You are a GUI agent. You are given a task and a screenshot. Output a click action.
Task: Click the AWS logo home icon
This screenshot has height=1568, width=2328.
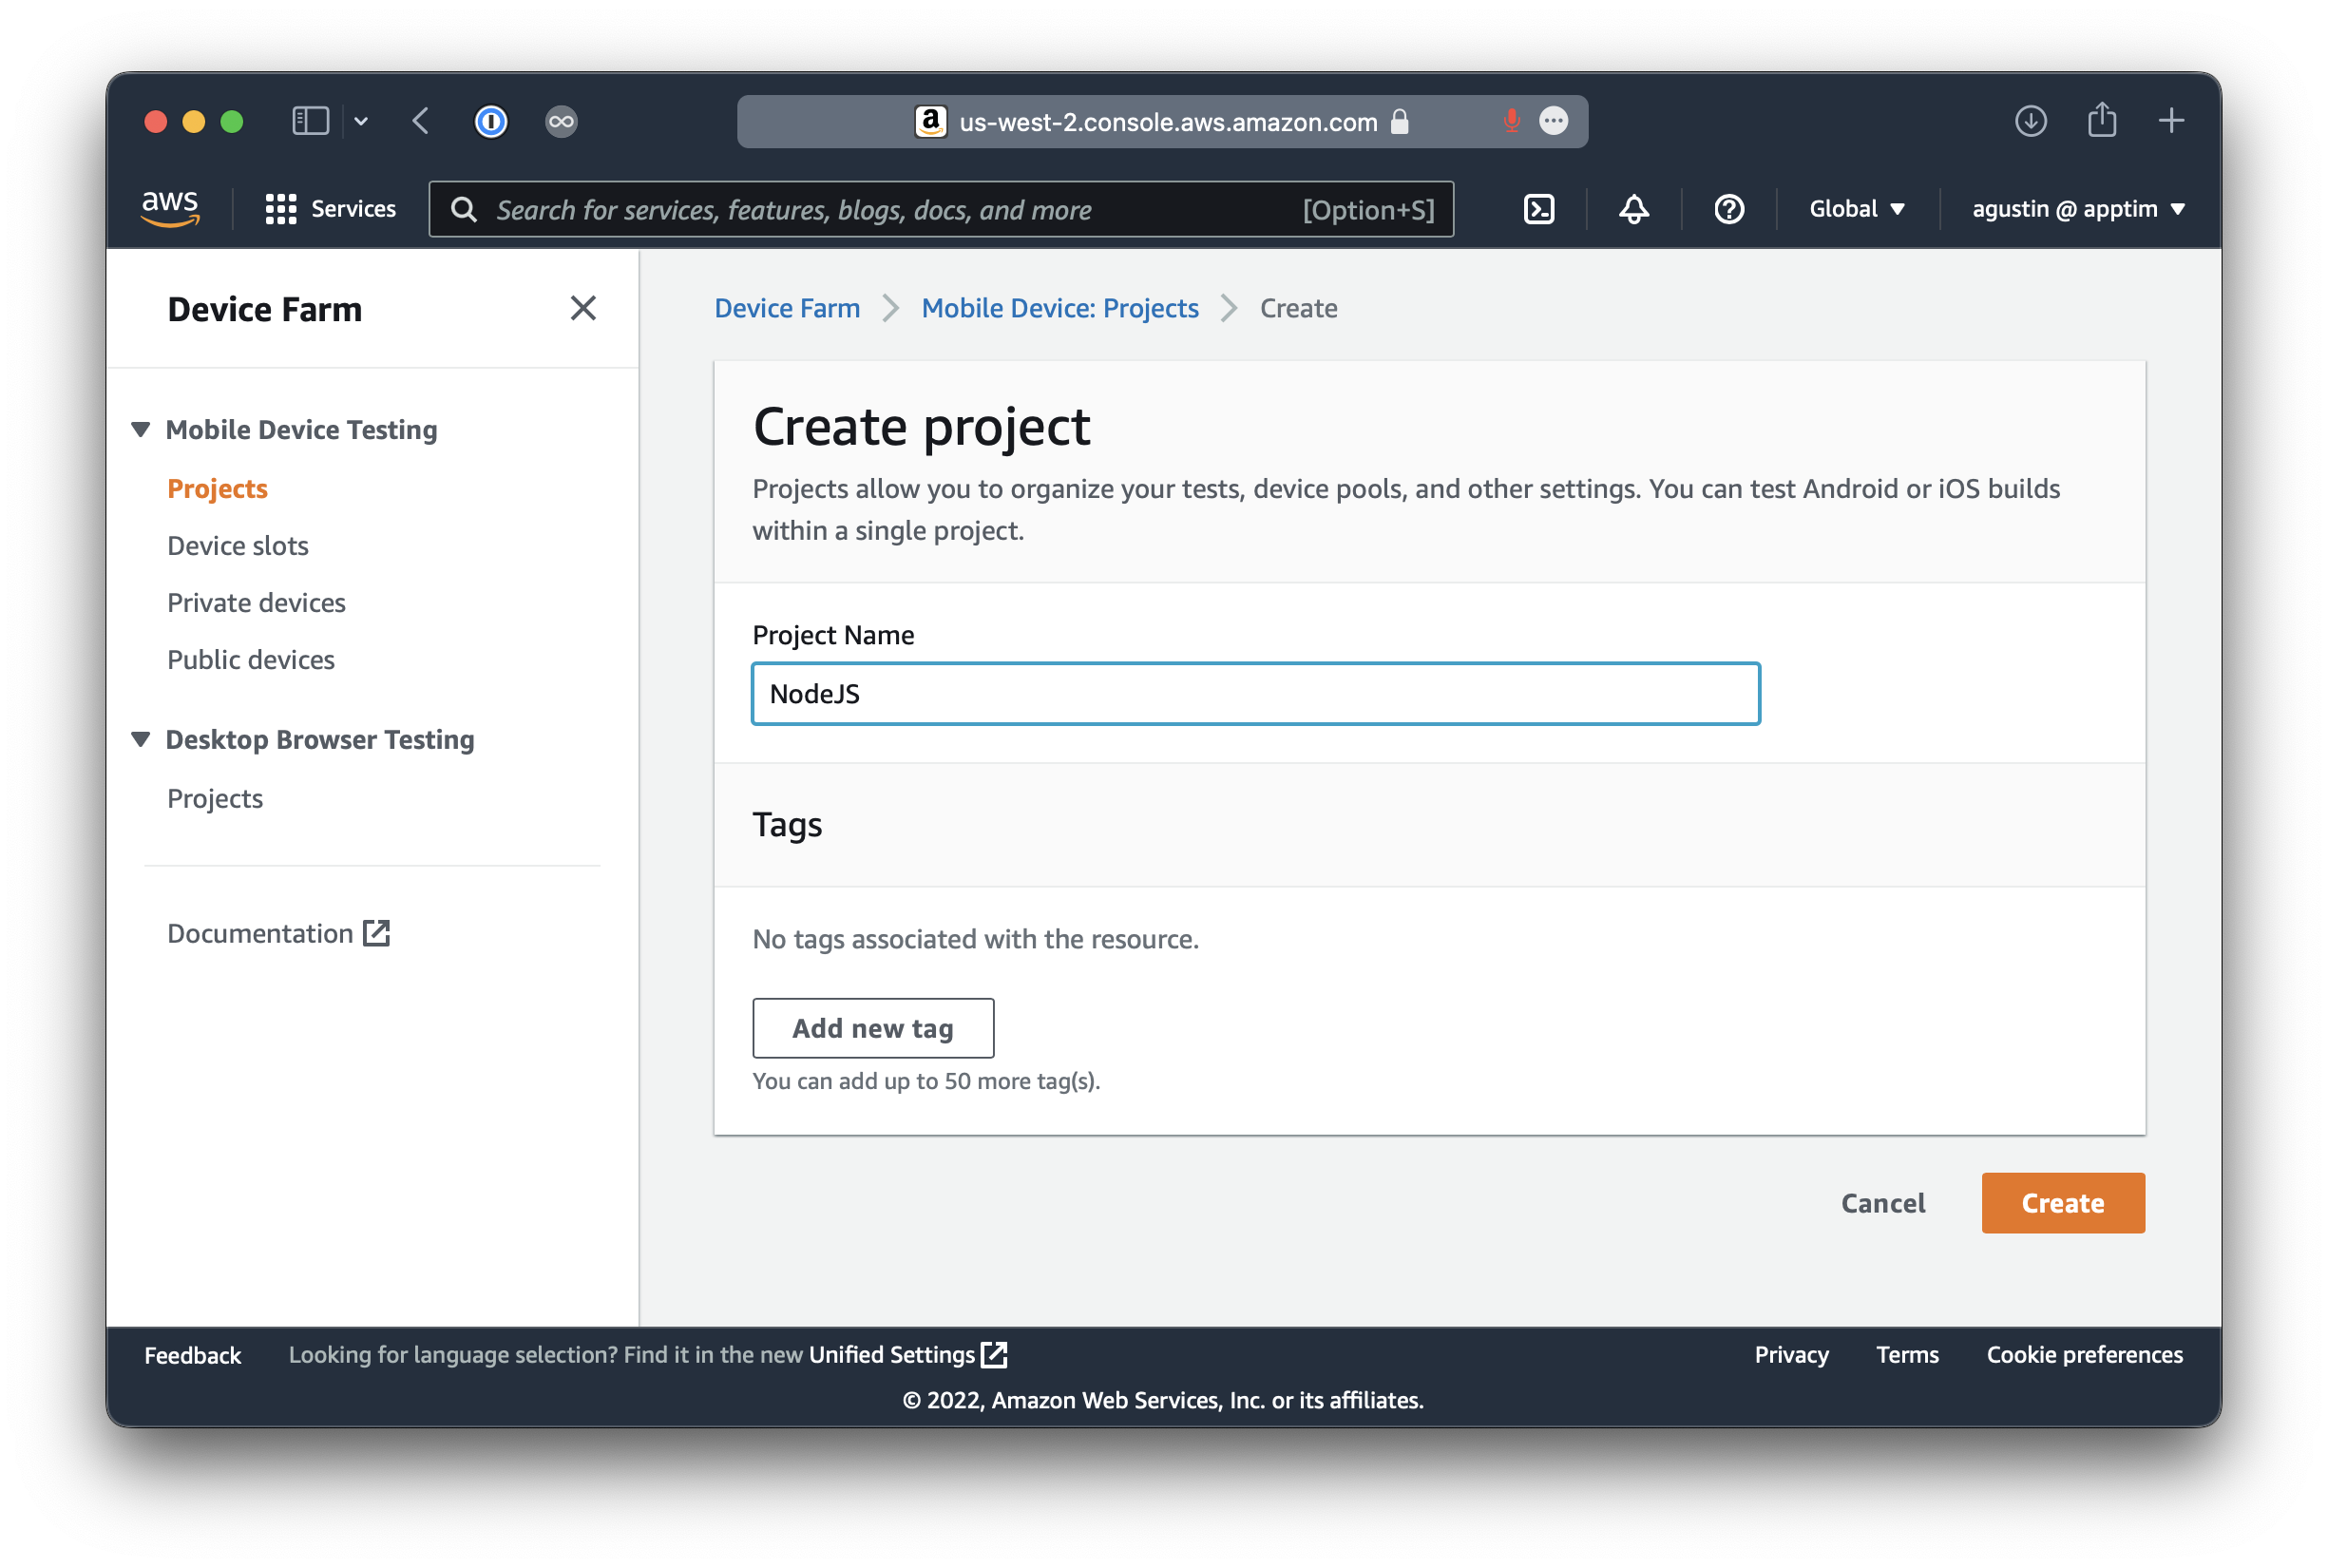pos(170,208)
